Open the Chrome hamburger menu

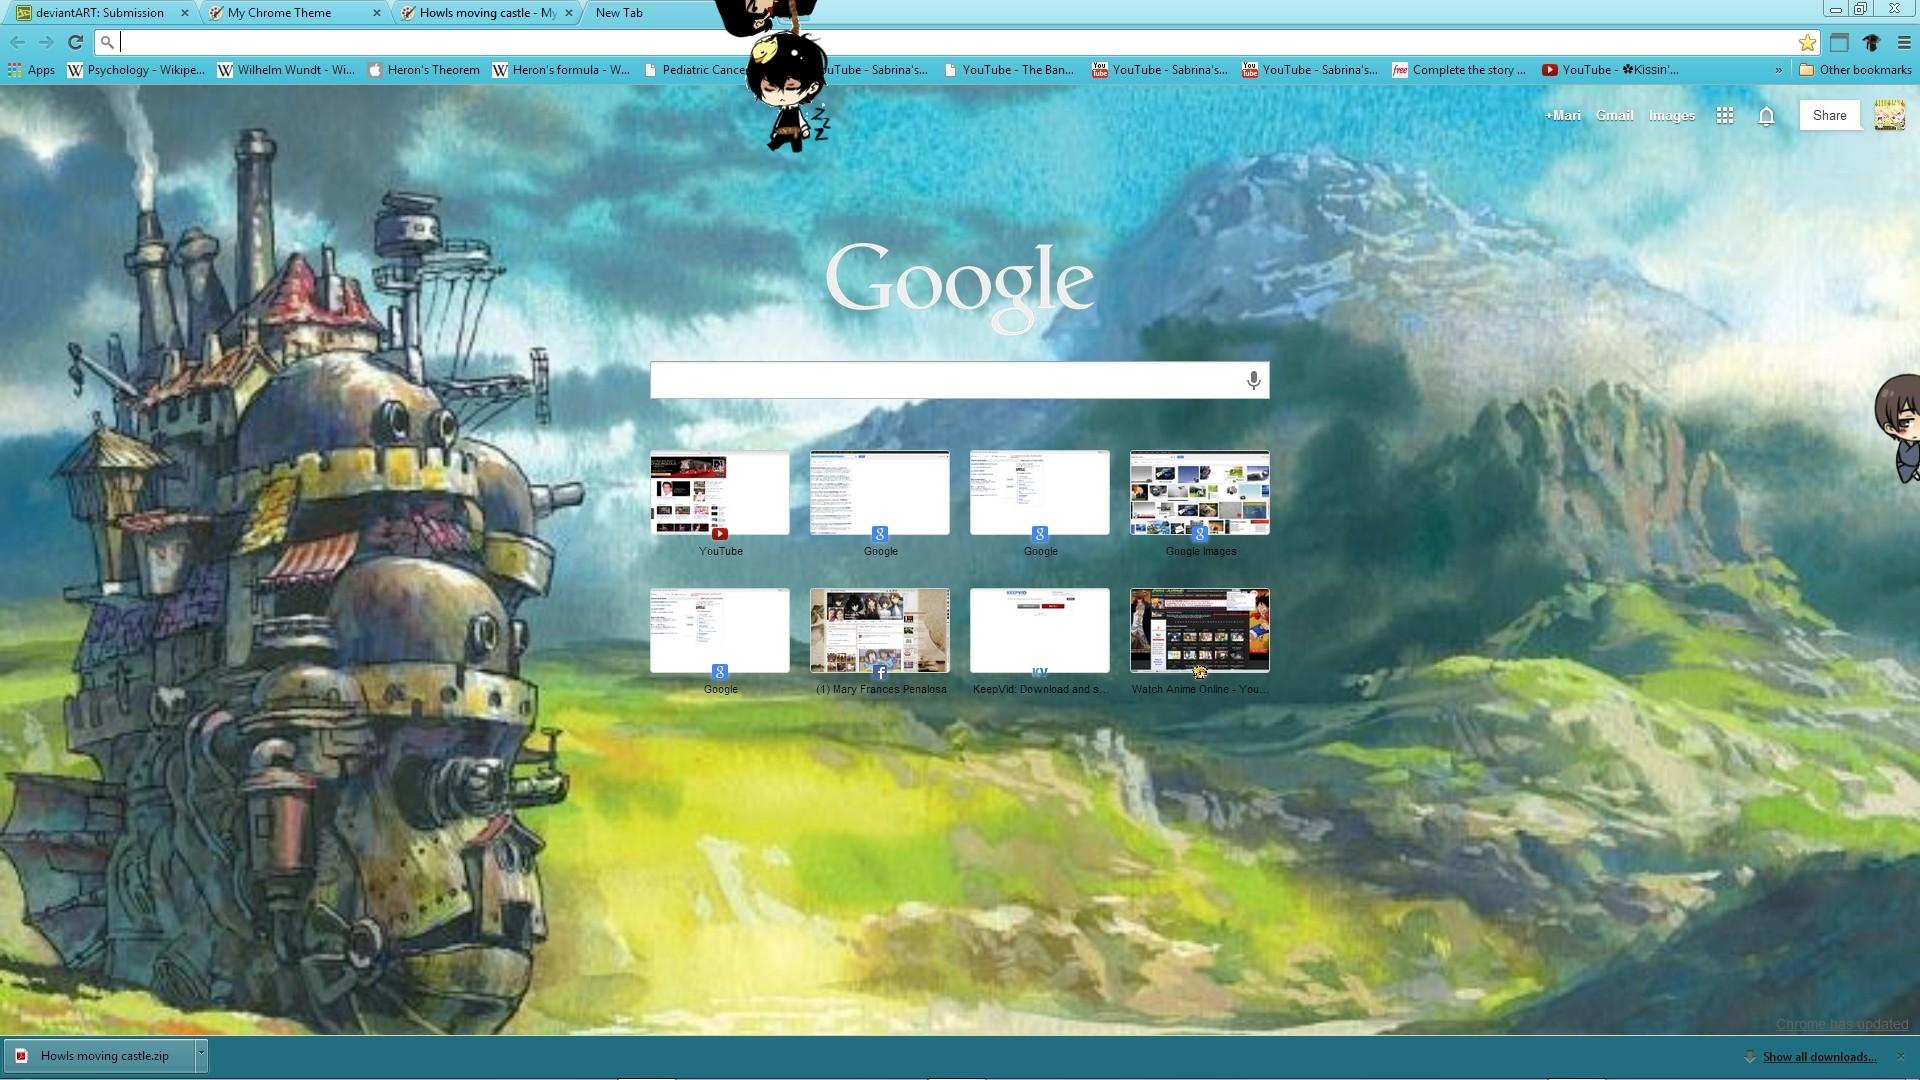[x=1904, y=42]
